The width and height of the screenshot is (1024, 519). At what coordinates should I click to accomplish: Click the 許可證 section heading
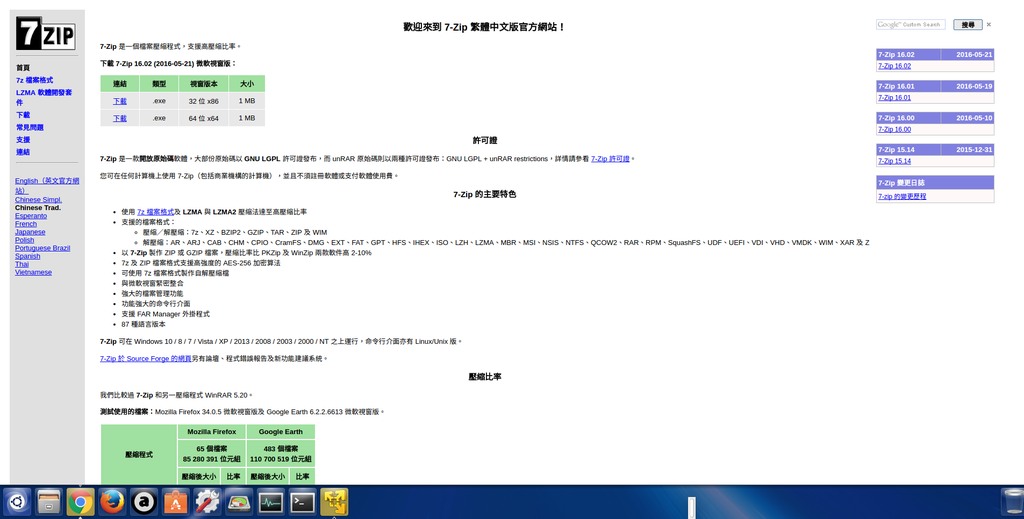point(485,140)
